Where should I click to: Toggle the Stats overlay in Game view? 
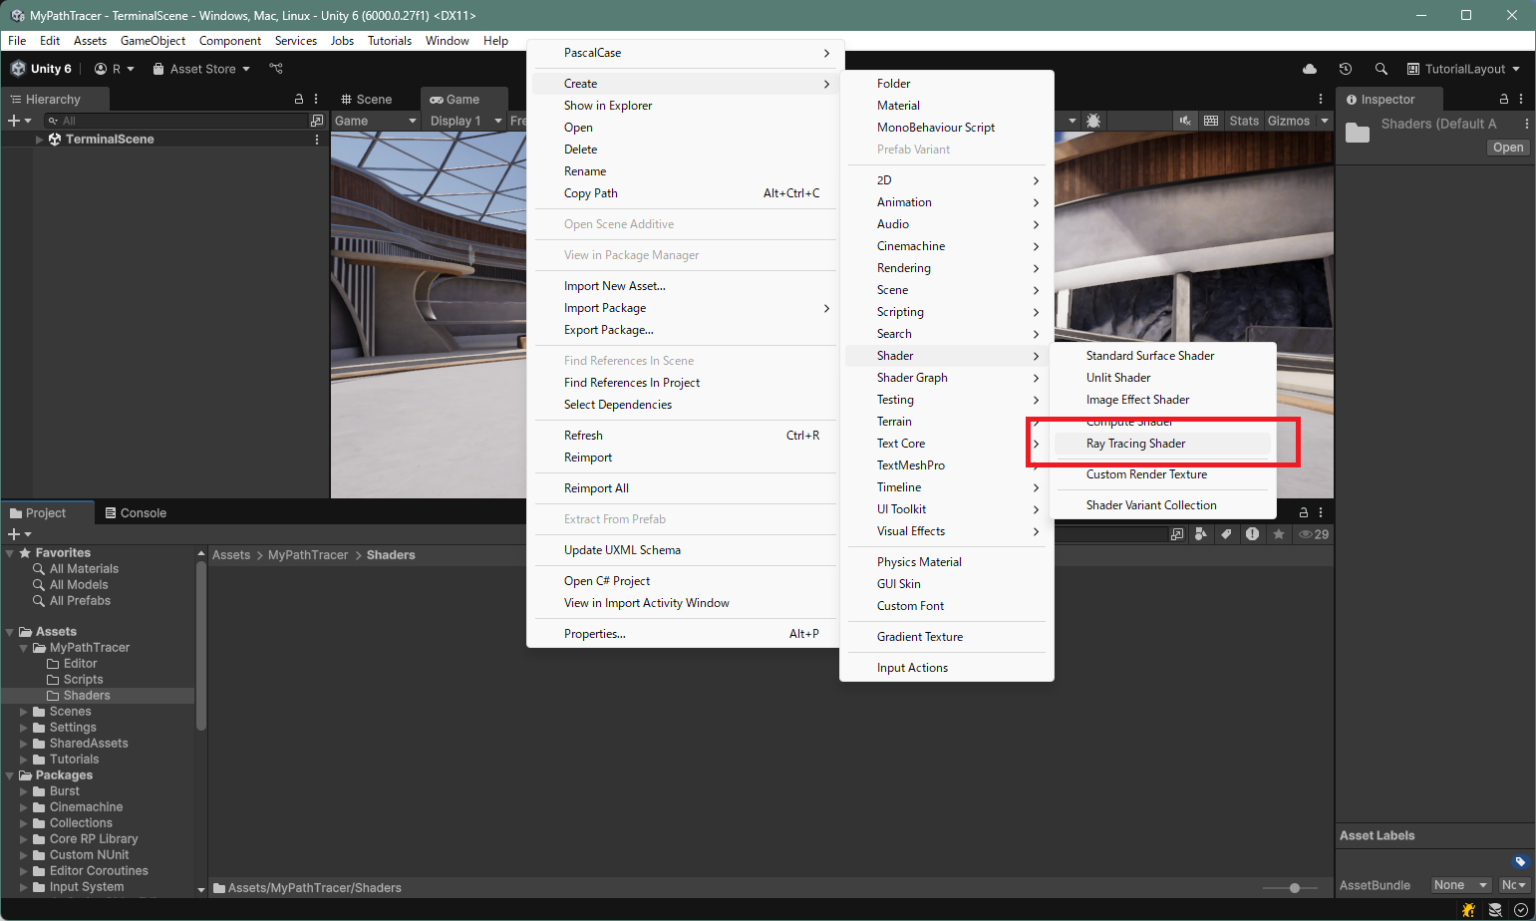(x=1244, y=120)
